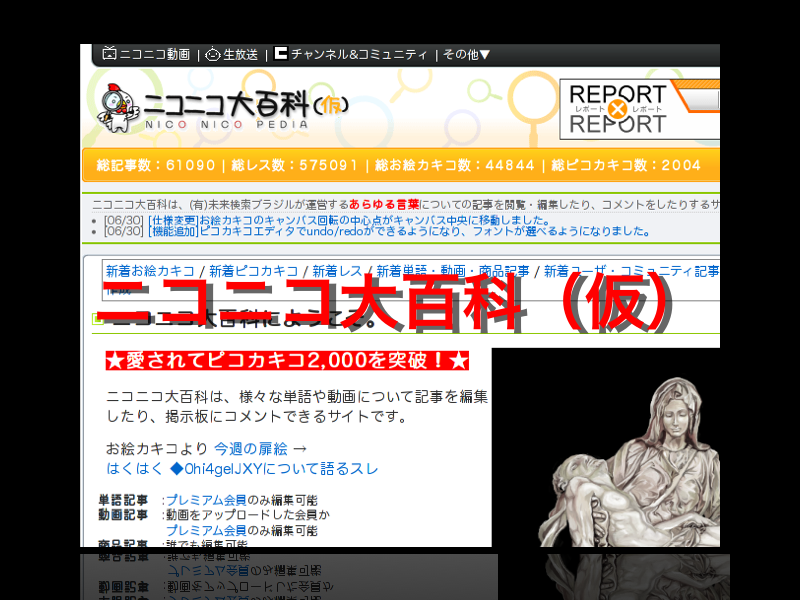800x600 pixels.
Task: Select 新着ユーザ・コミュニティ記事 tab
Action: [x=632, y=271]
